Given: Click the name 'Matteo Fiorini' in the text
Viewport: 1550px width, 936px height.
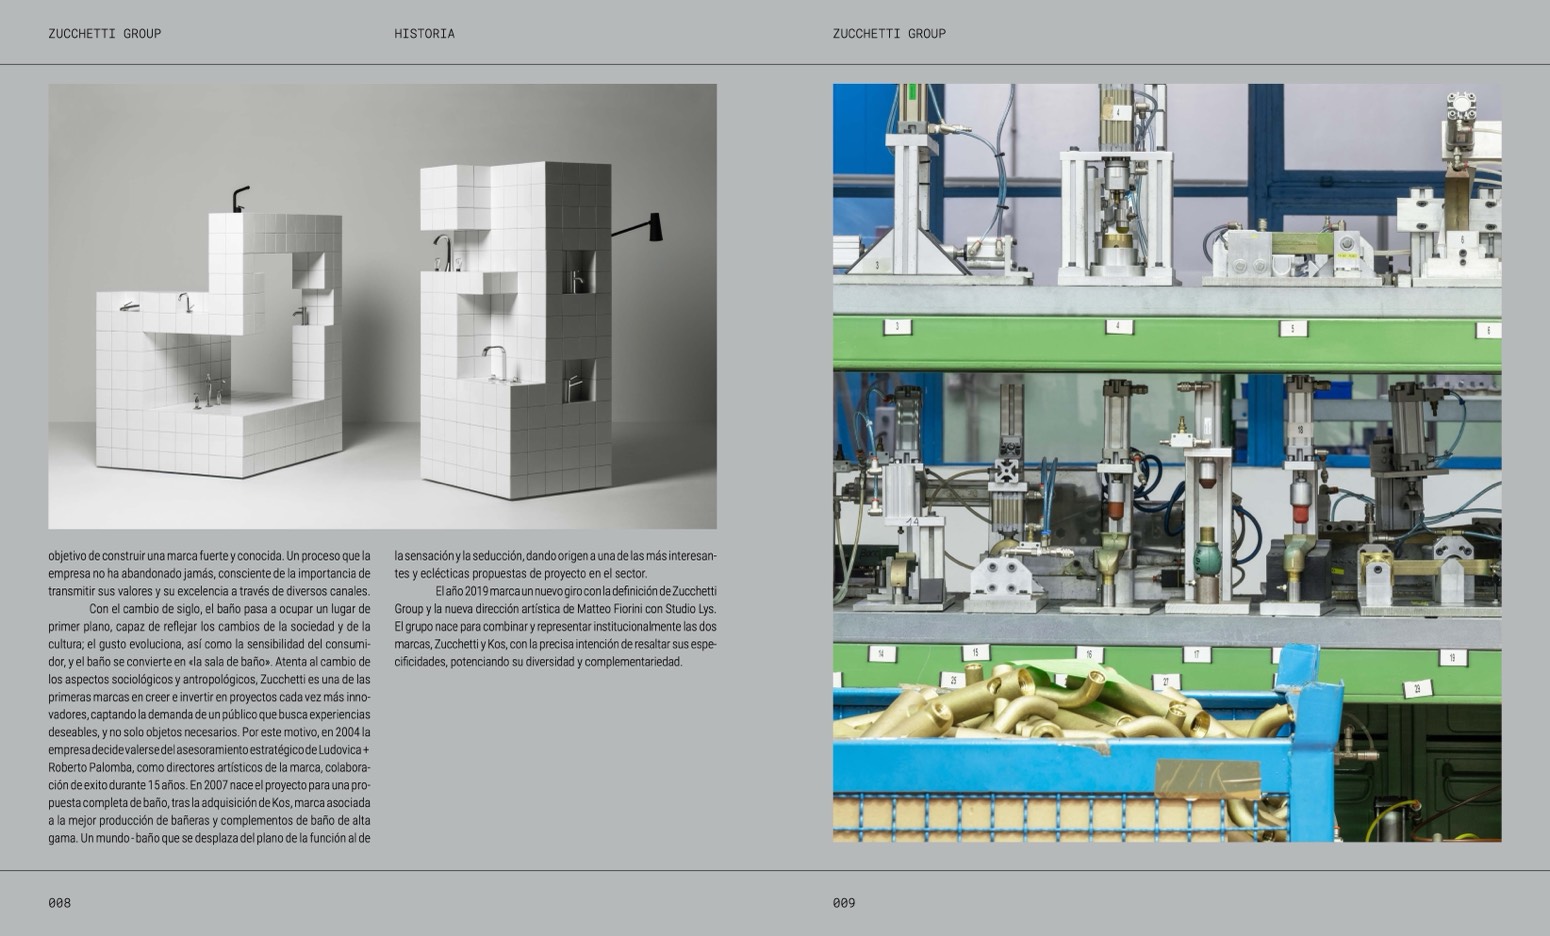Looking at the screenshot, I should pyautogui.click(x=611, y=609).
